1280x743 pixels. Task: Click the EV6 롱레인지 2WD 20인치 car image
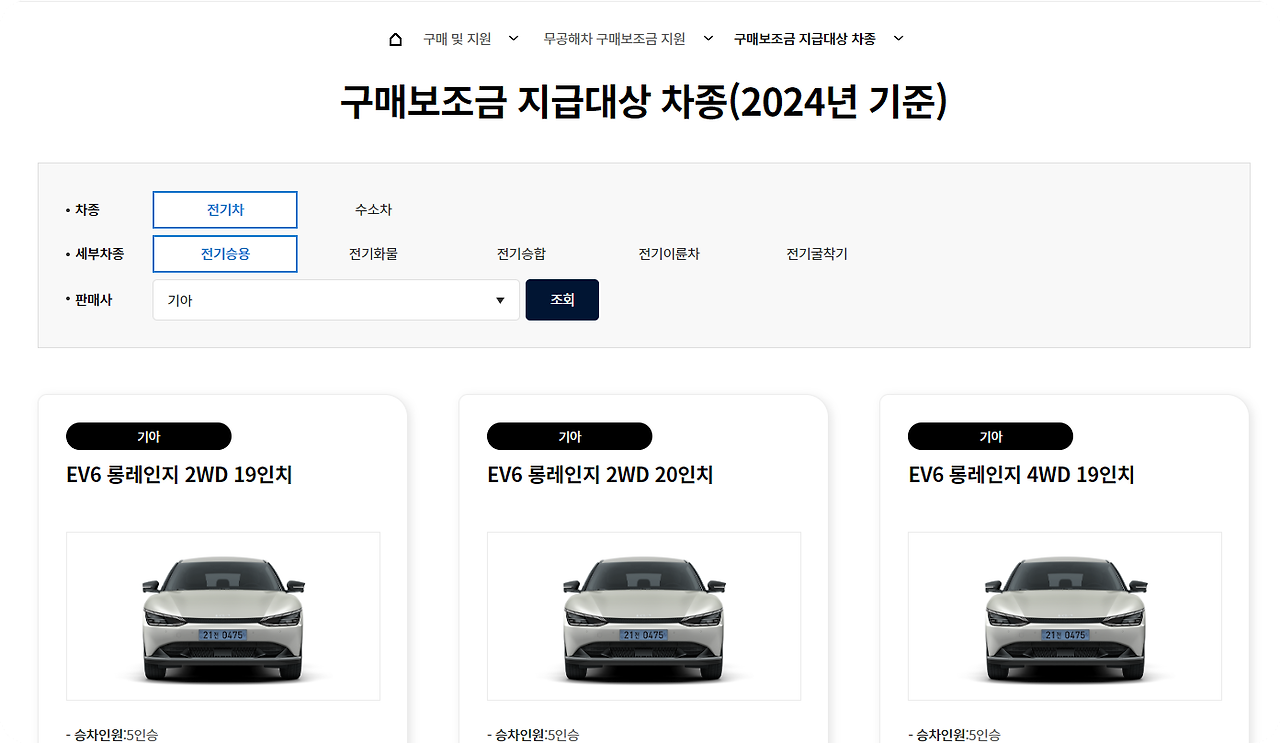click(643, 615)
